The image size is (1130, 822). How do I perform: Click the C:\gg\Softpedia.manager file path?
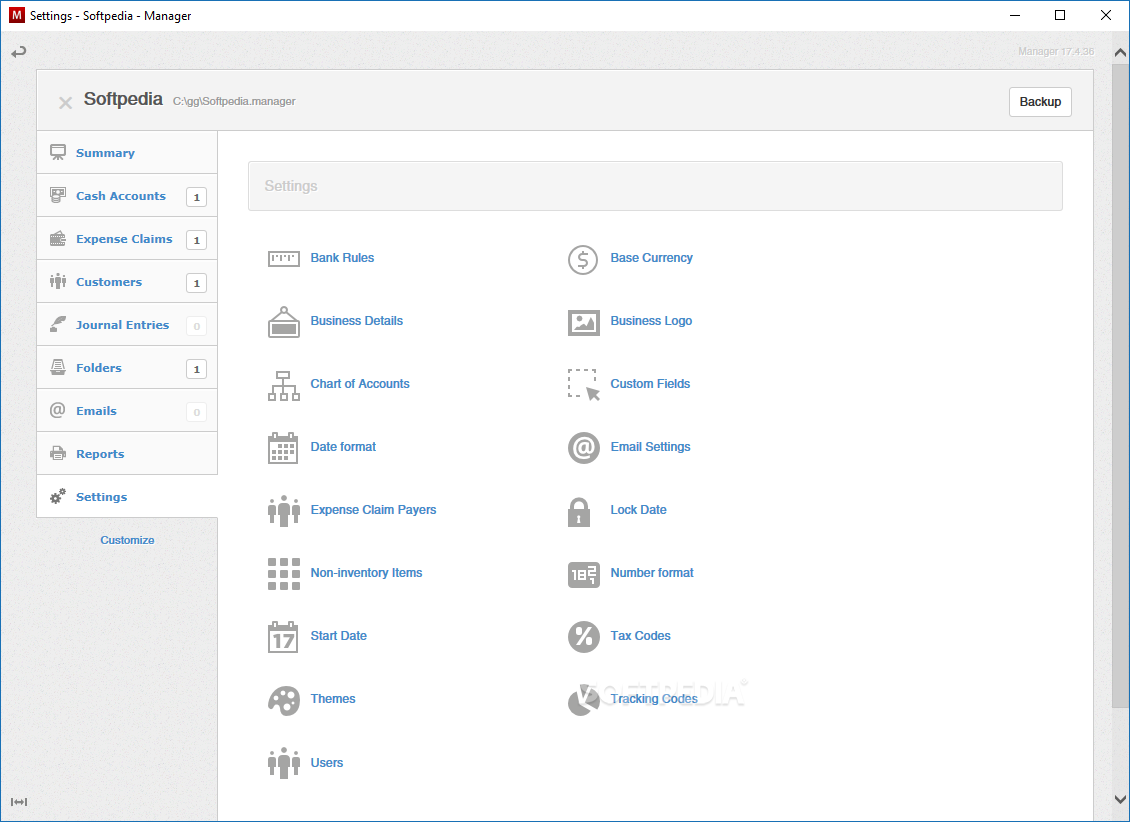[x=234, y=102]
